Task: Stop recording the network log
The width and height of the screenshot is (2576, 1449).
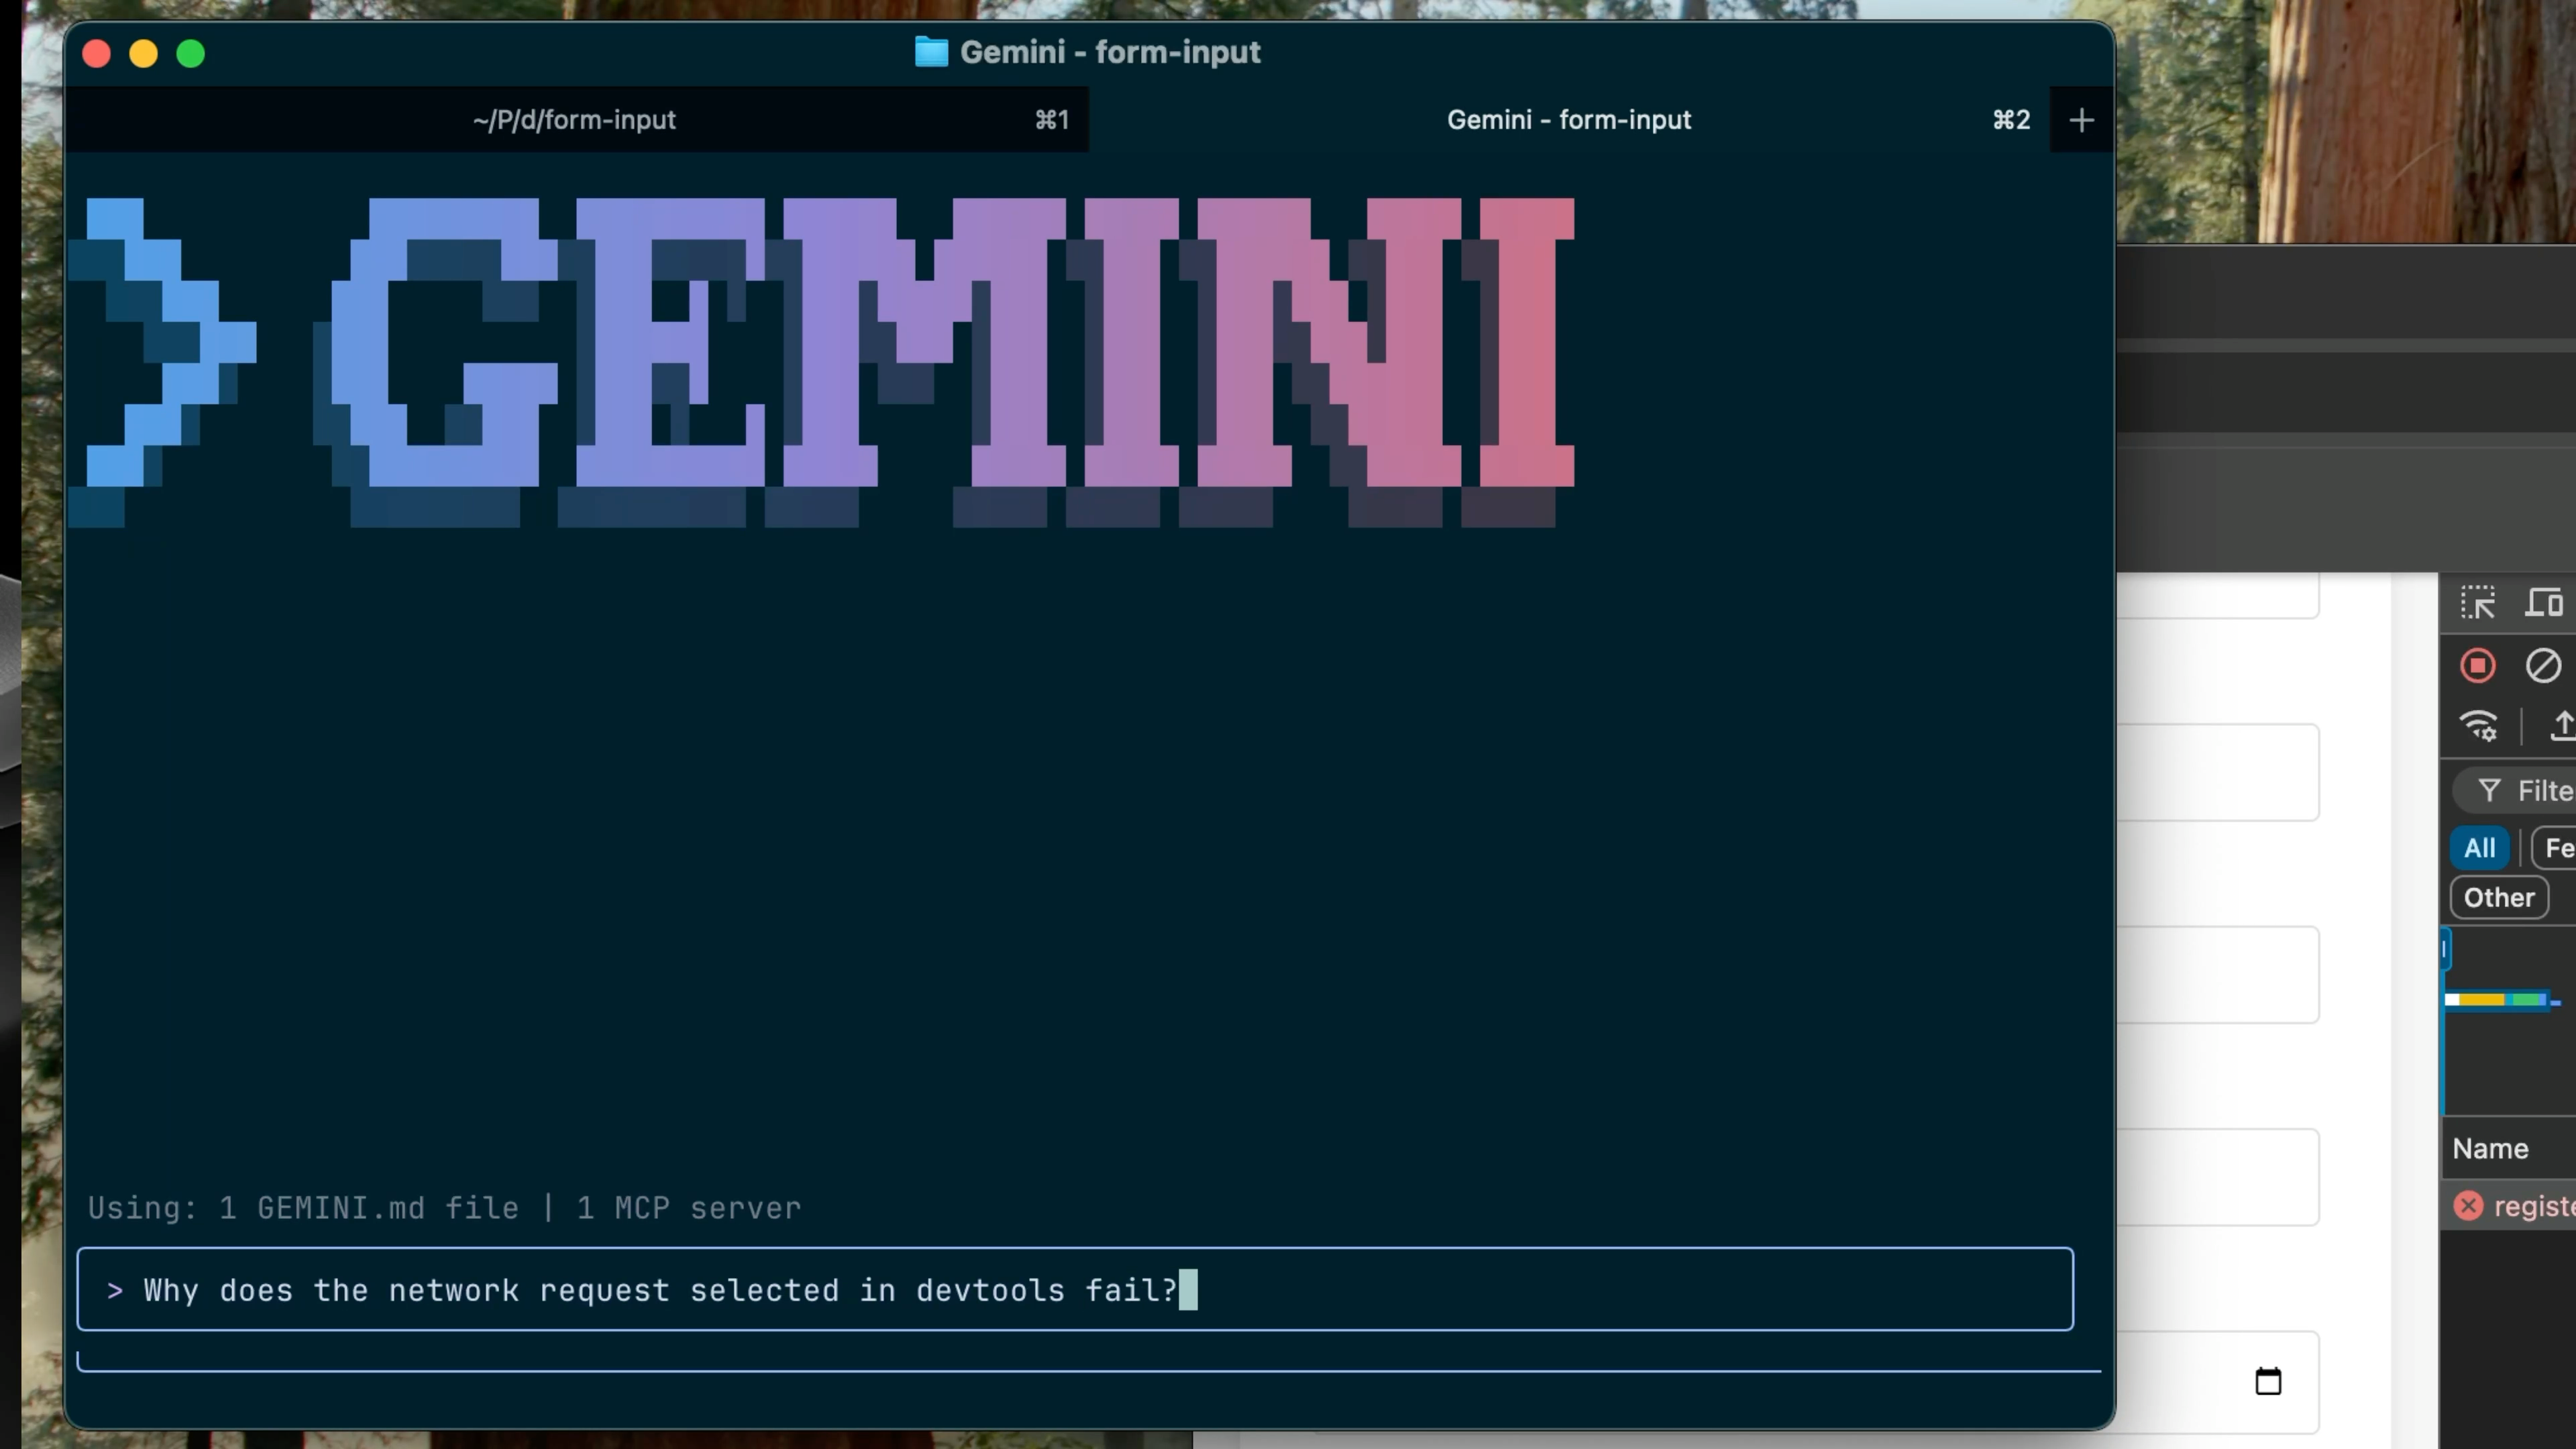Action: tap(2477, 666)
